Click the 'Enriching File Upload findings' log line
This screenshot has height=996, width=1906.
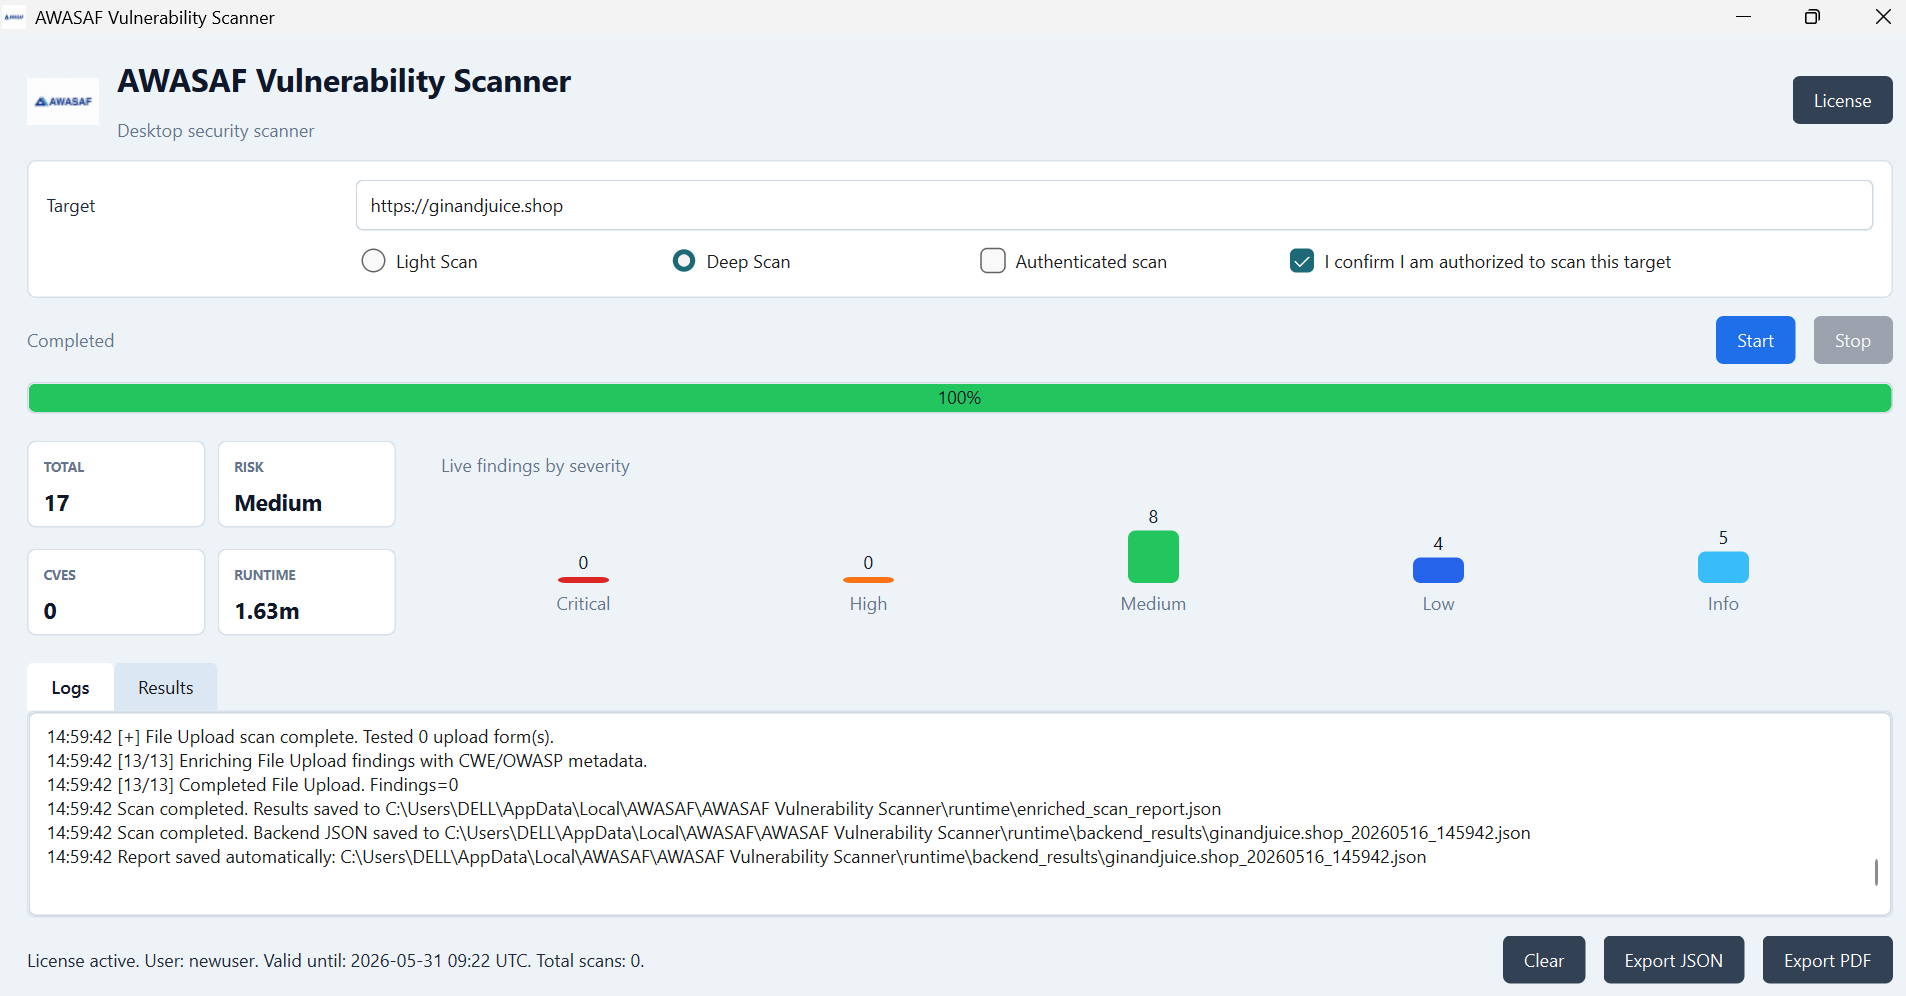(347, 761)
